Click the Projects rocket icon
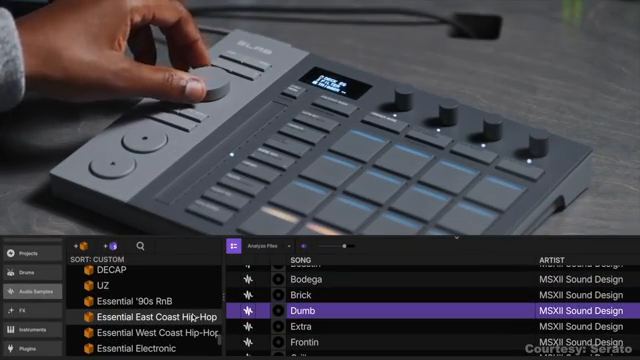This screenshot has width=640, height=360. (11, 253)
